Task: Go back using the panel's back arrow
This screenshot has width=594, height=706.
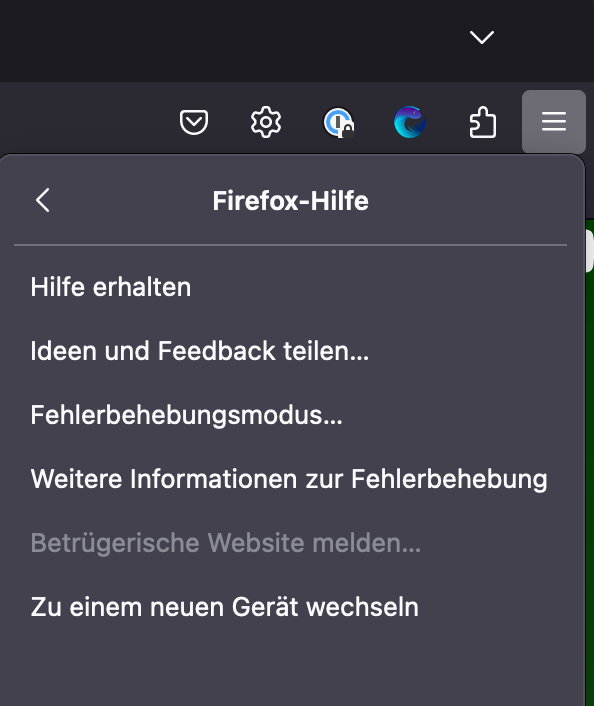Action: (43, 200)
